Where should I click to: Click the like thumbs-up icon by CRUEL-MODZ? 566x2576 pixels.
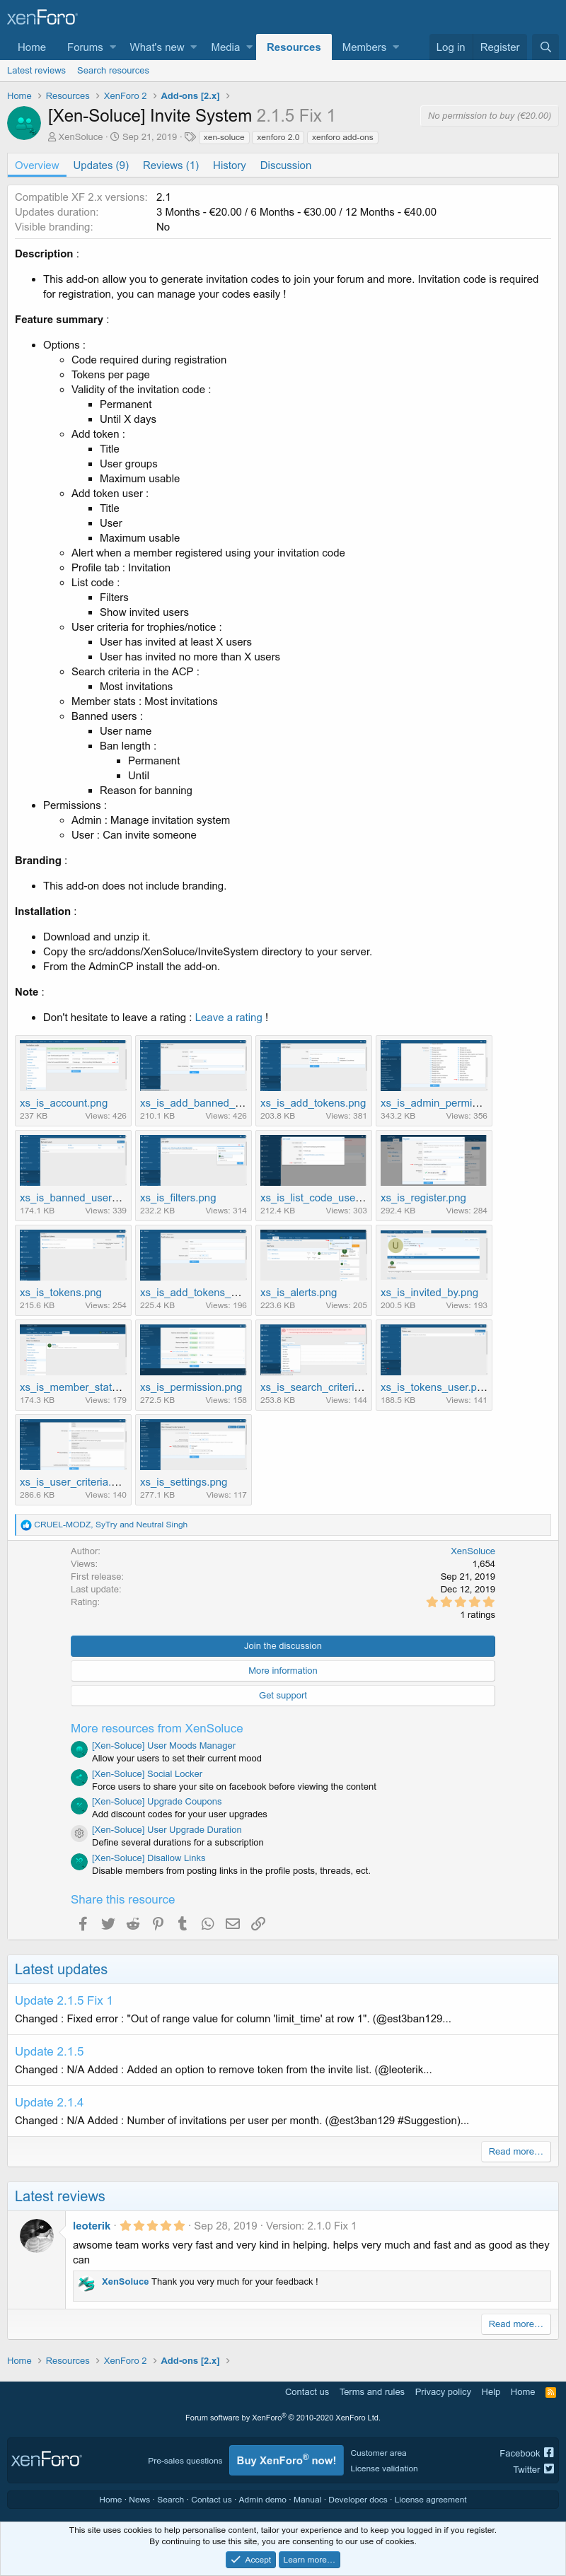pos(26,1525)
